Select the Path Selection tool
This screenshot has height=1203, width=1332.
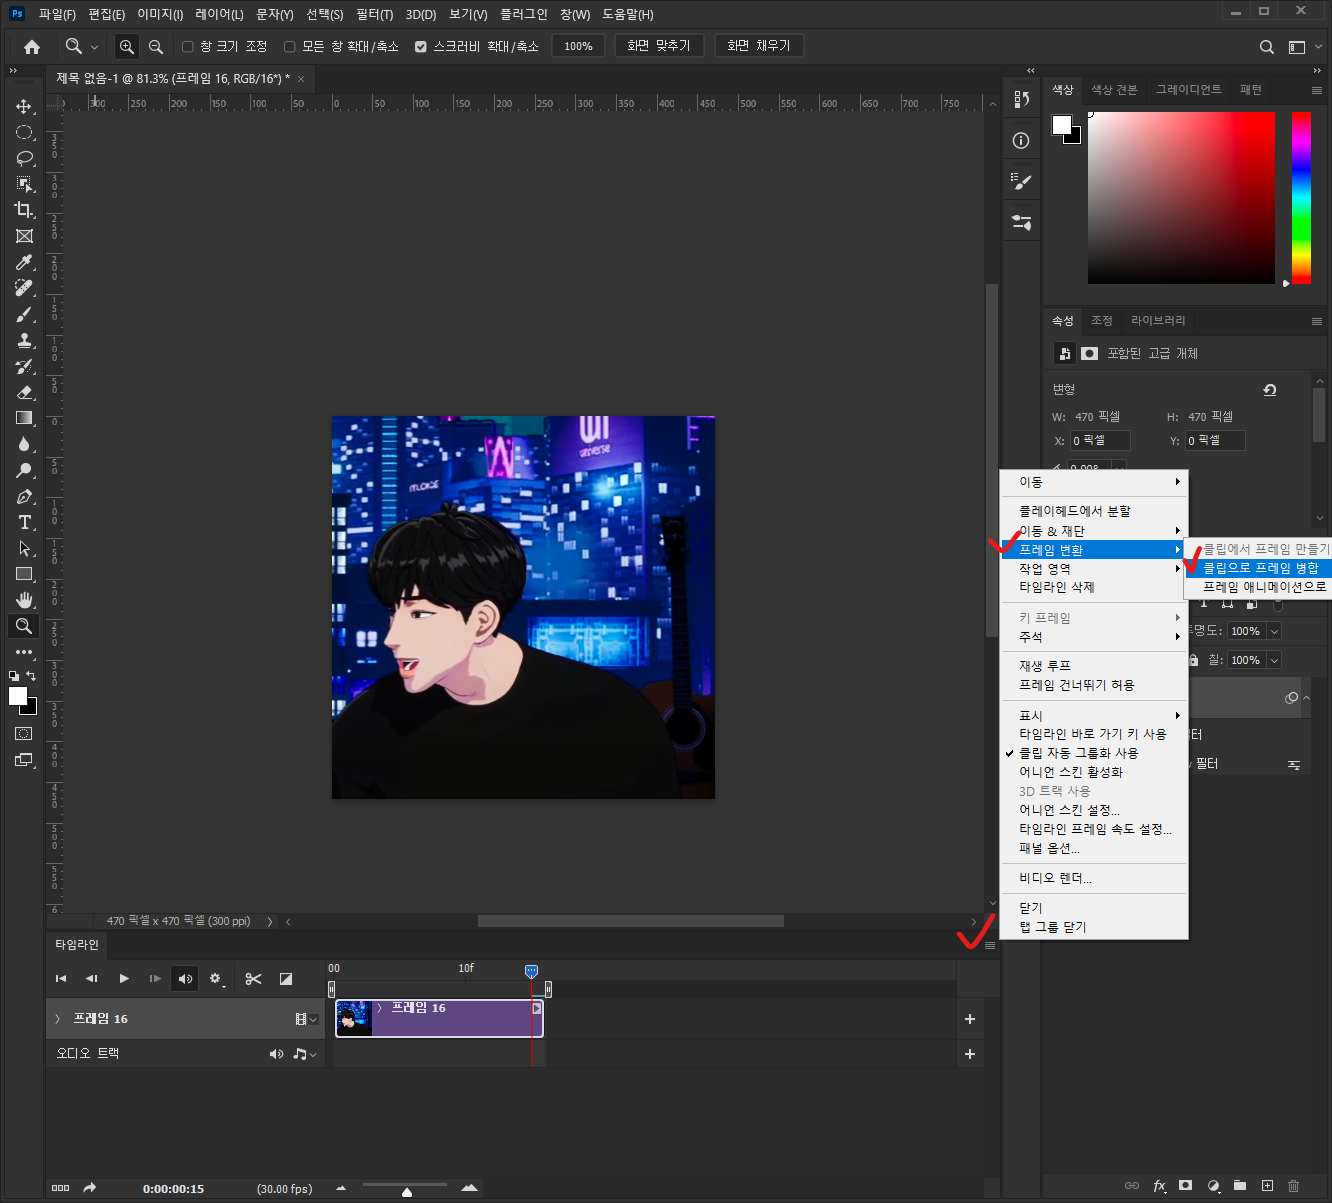[x=24, y=548]
